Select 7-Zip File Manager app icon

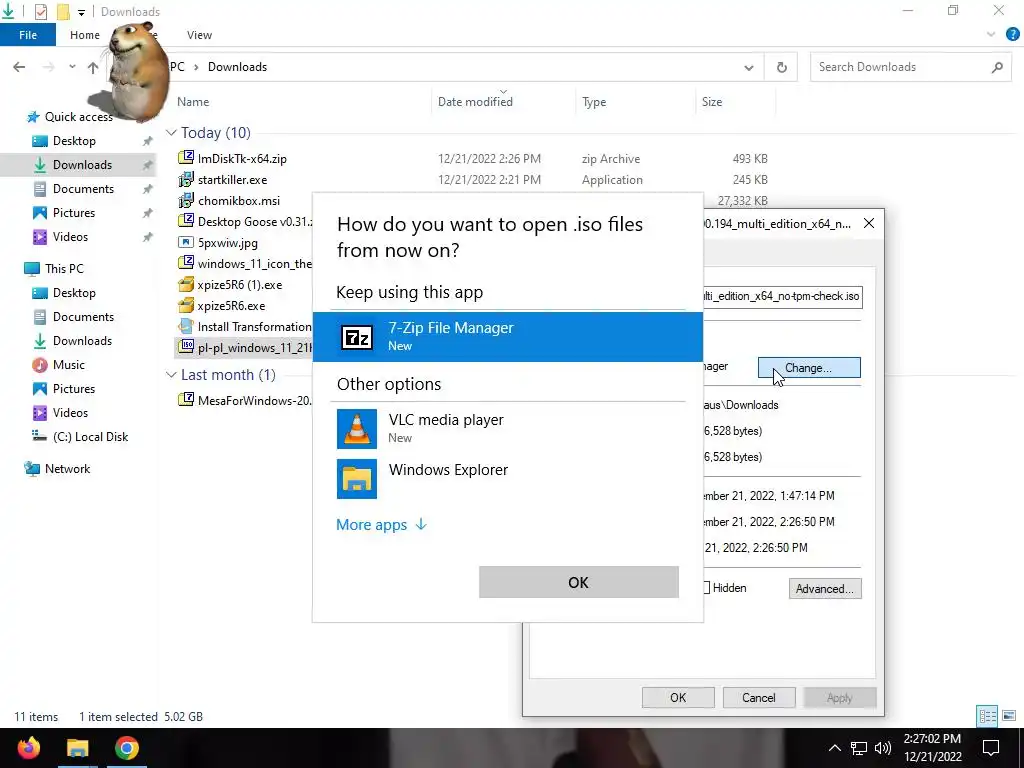[x=357, y=337]
